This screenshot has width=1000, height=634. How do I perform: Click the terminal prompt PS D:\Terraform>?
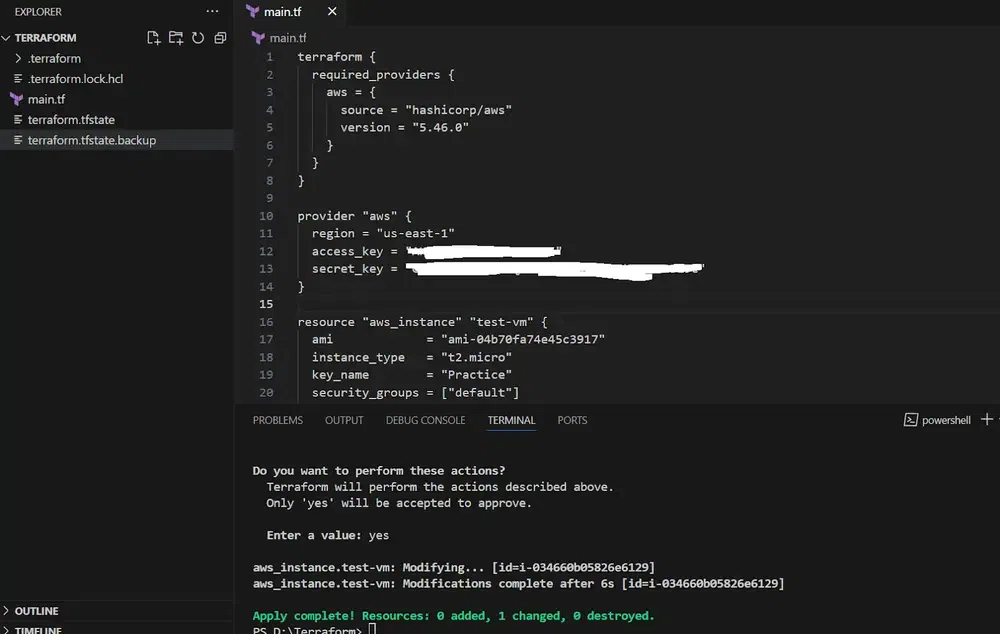coord(307,630)
